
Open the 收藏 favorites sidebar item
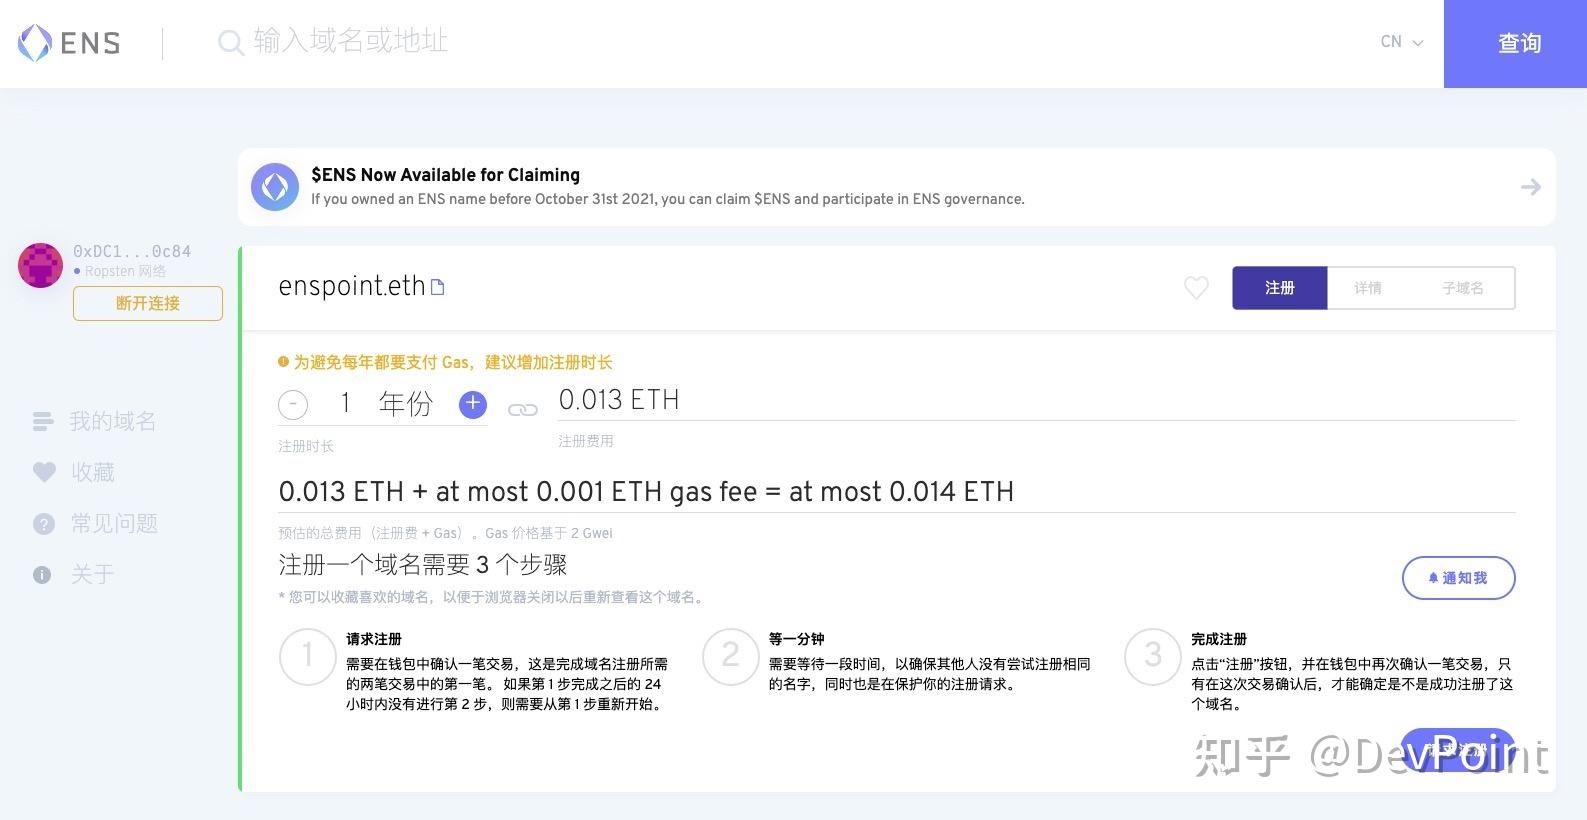[x=43, y=472]
